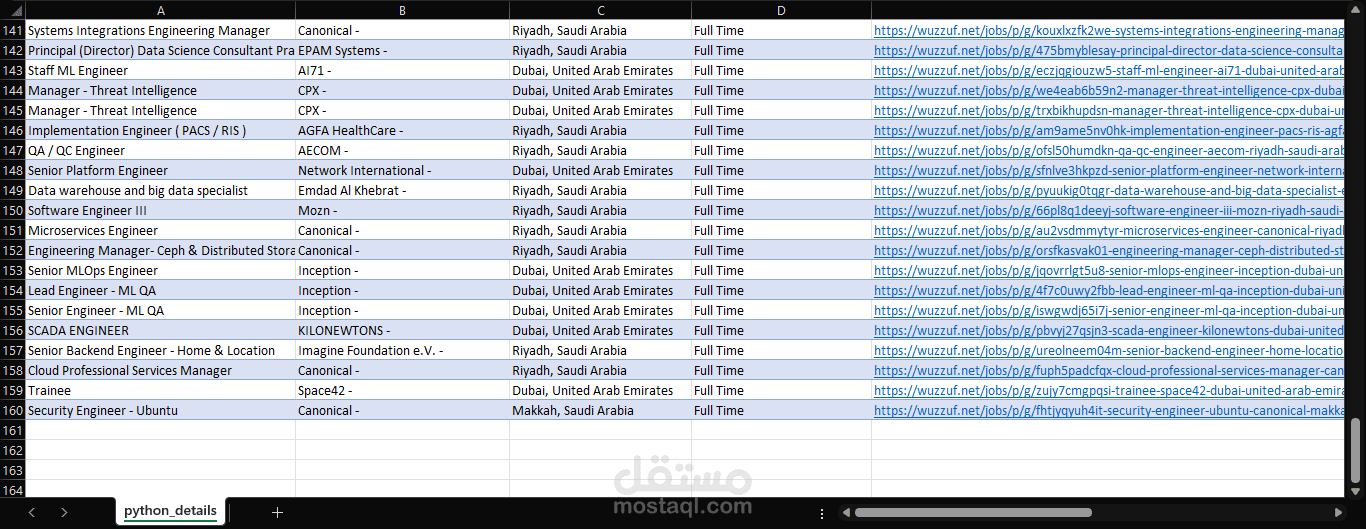
Task: Select the 'Senior Platform Engineer' cell
Action: [161, 170]
